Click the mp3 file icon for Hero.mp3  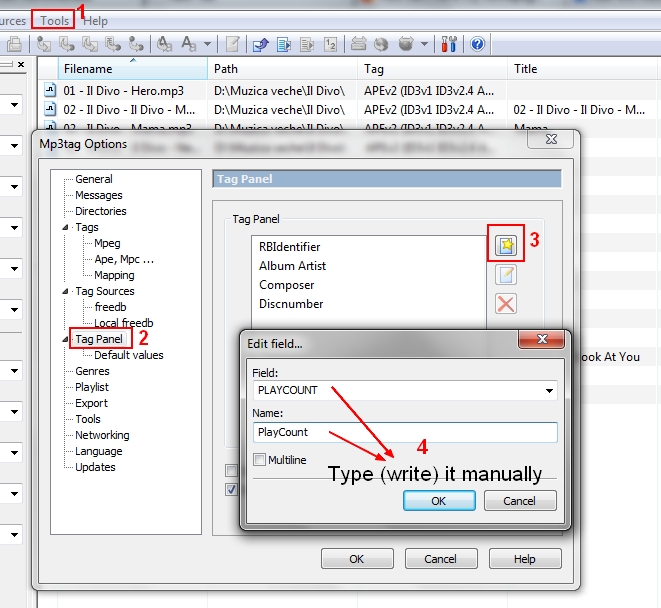coord(50,90)
